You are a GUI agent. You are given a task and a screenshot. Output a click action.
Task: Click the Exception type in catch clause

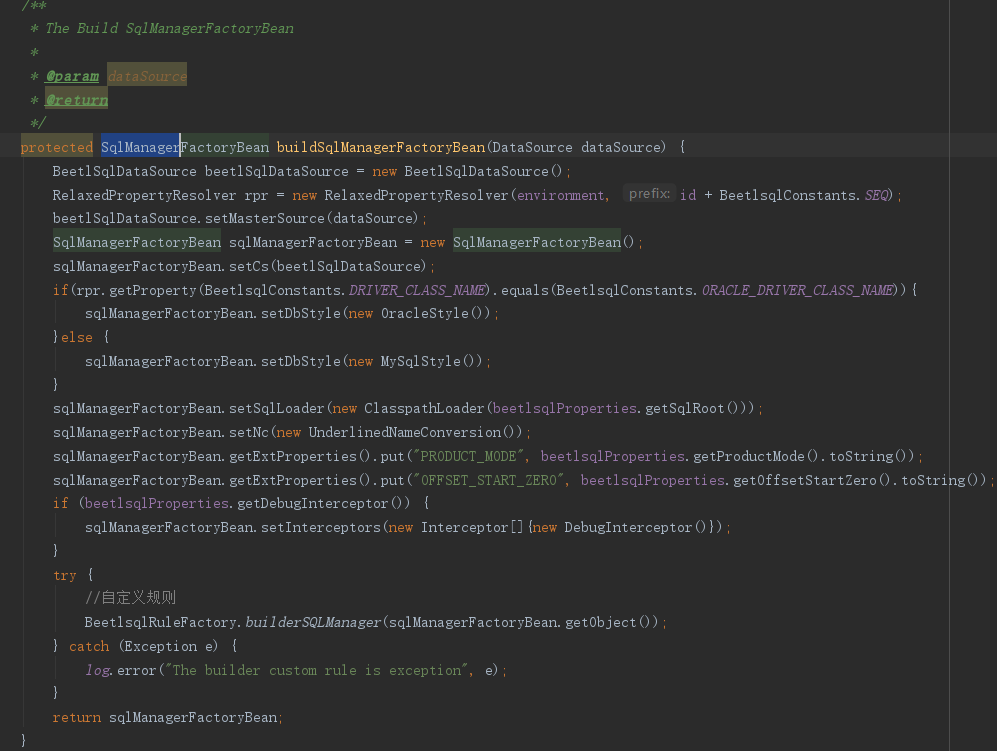click(161, 647)
